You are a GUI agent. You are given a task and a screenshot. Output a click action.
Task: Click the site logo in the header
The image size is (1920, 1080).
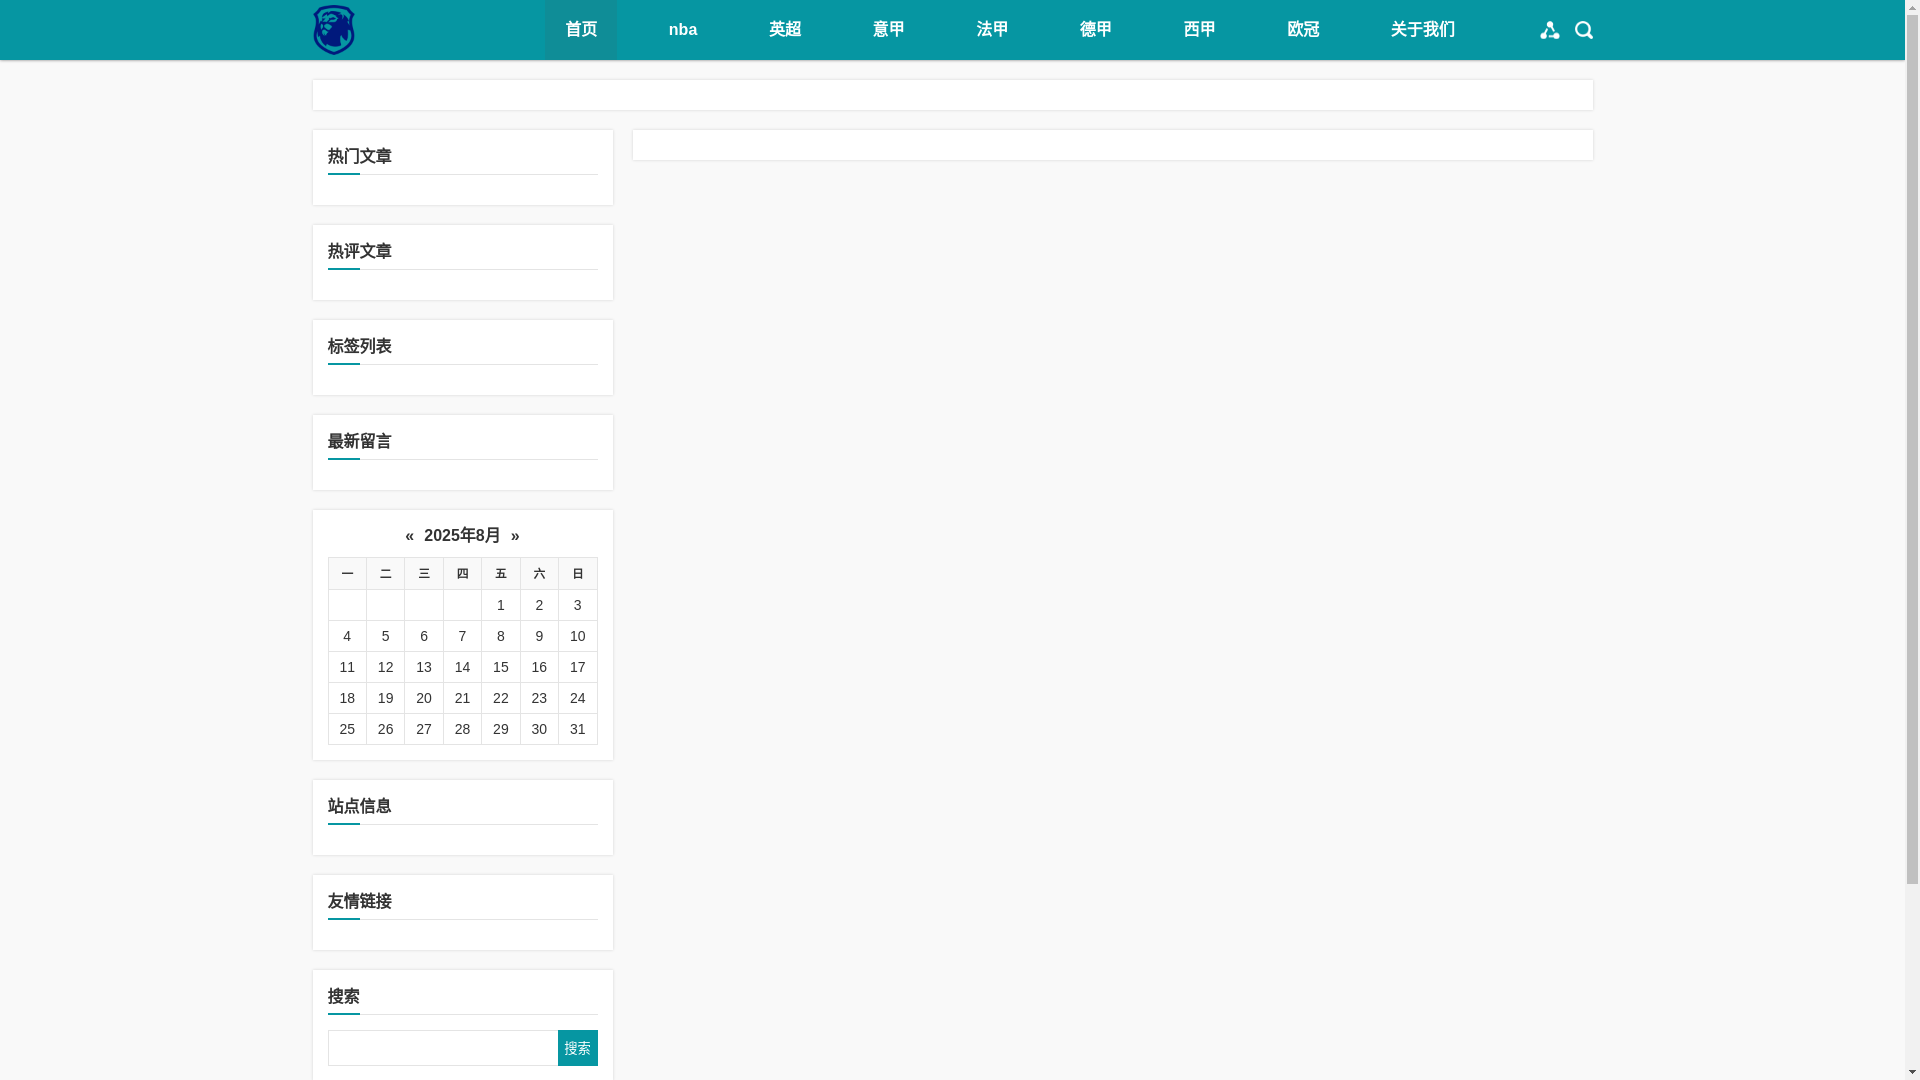(333, 30)
